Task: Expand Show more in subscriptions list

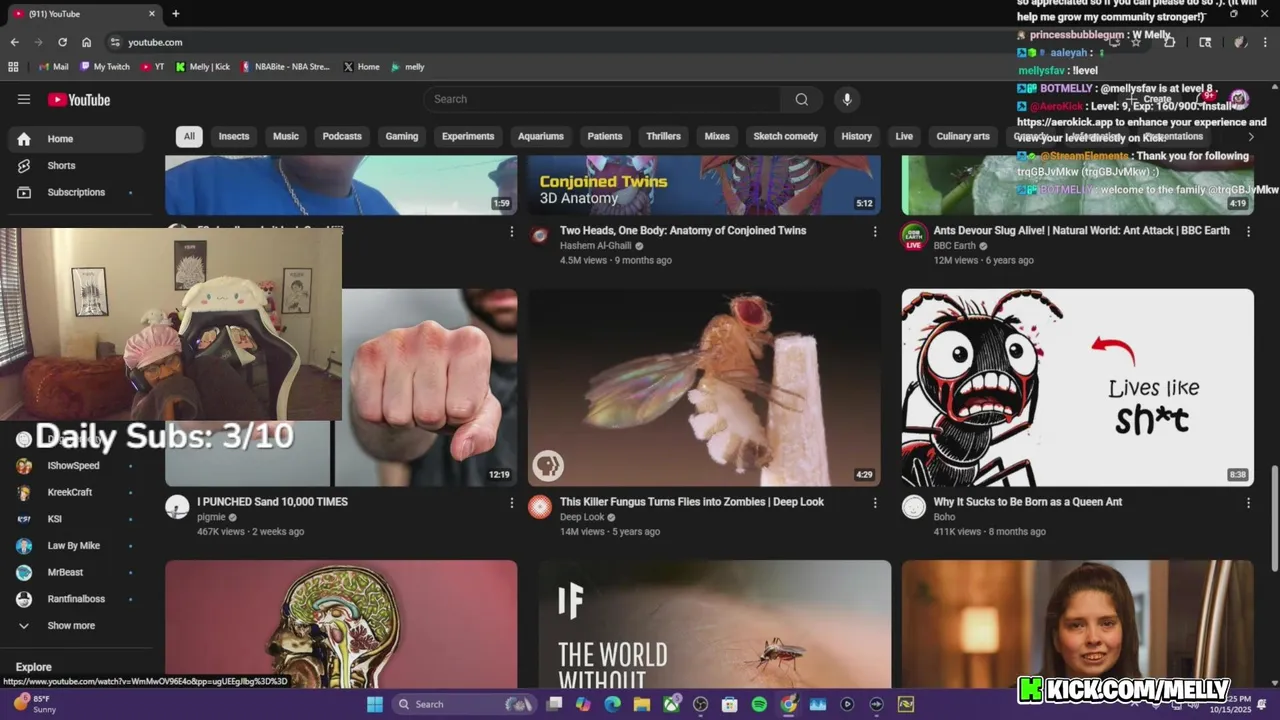Action: (x=71, y=625)
